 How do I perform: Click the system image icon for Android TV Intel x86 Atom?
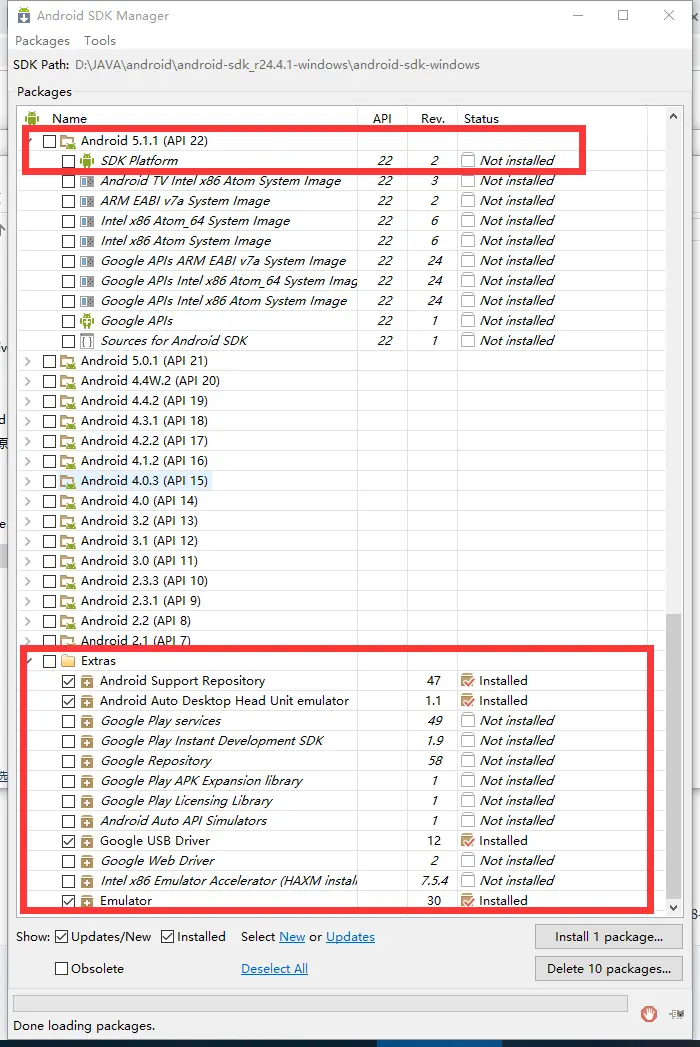(87, 181)
